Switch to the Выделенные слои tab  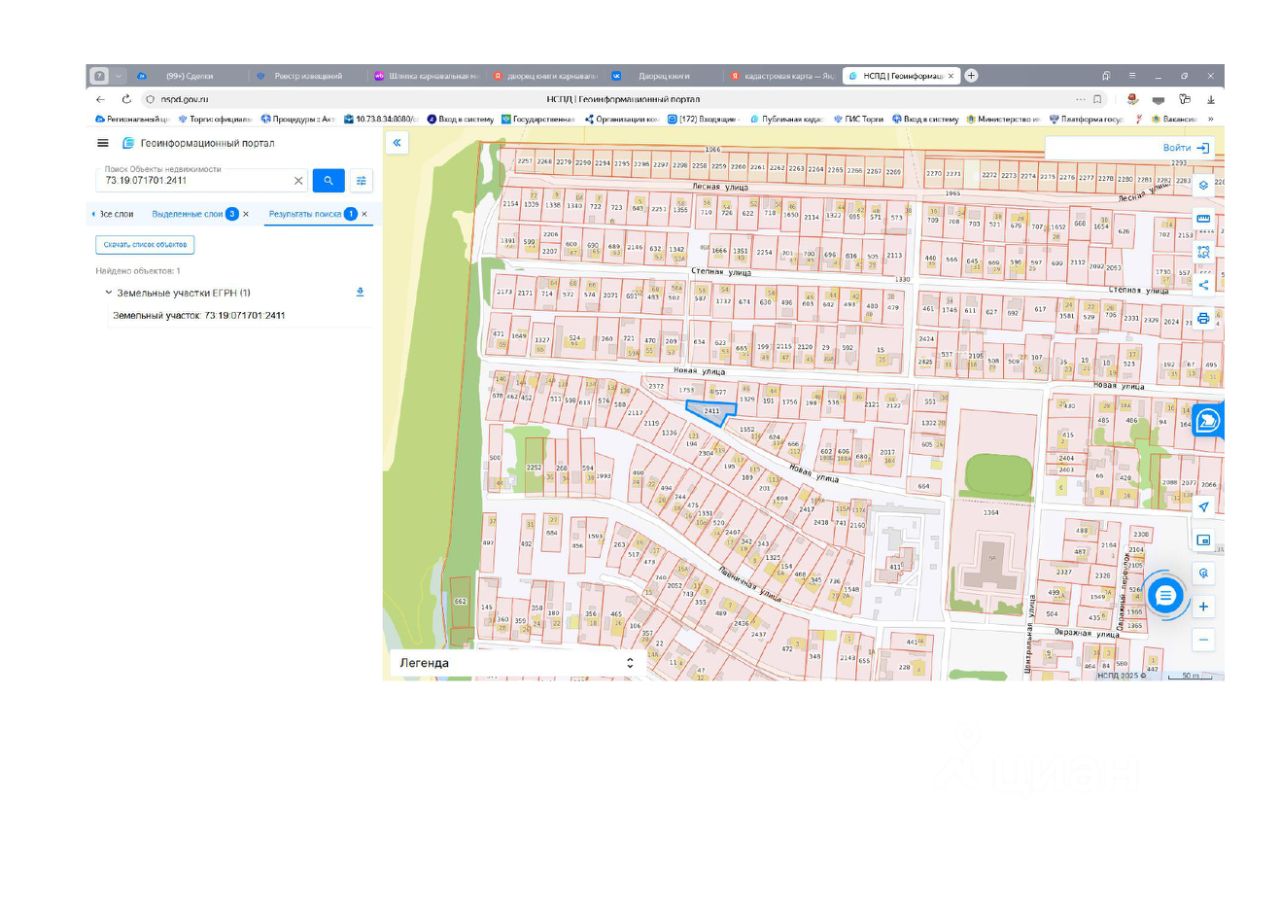click(187, 214)
